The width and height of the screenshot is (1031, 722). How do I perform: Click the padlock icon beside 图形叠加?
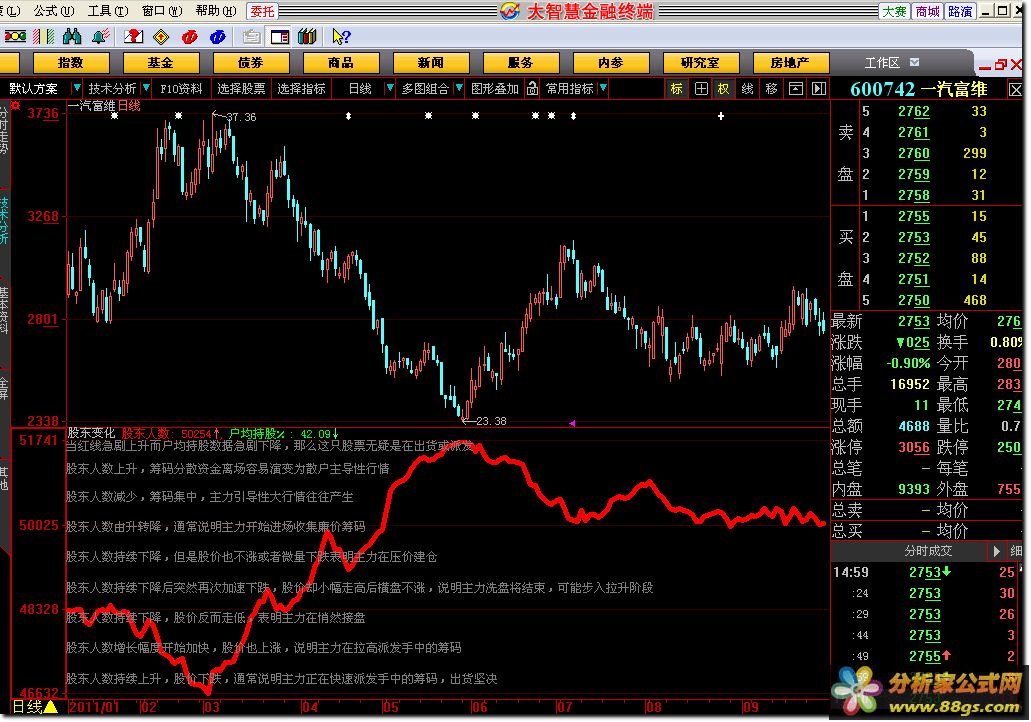533,88
